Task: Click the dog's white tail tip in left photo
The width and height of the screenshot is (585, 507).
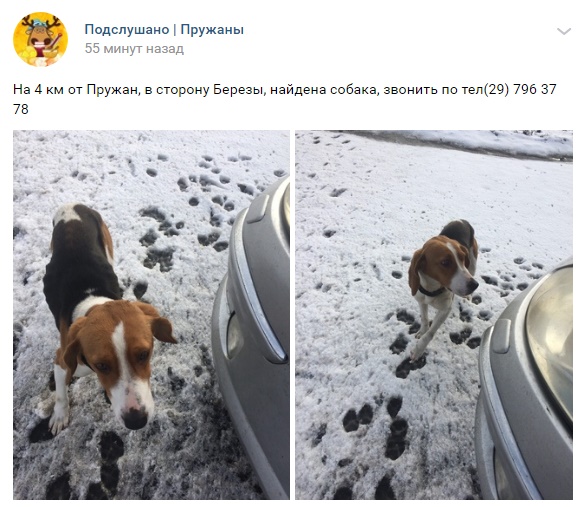Action: pos(67,213)
